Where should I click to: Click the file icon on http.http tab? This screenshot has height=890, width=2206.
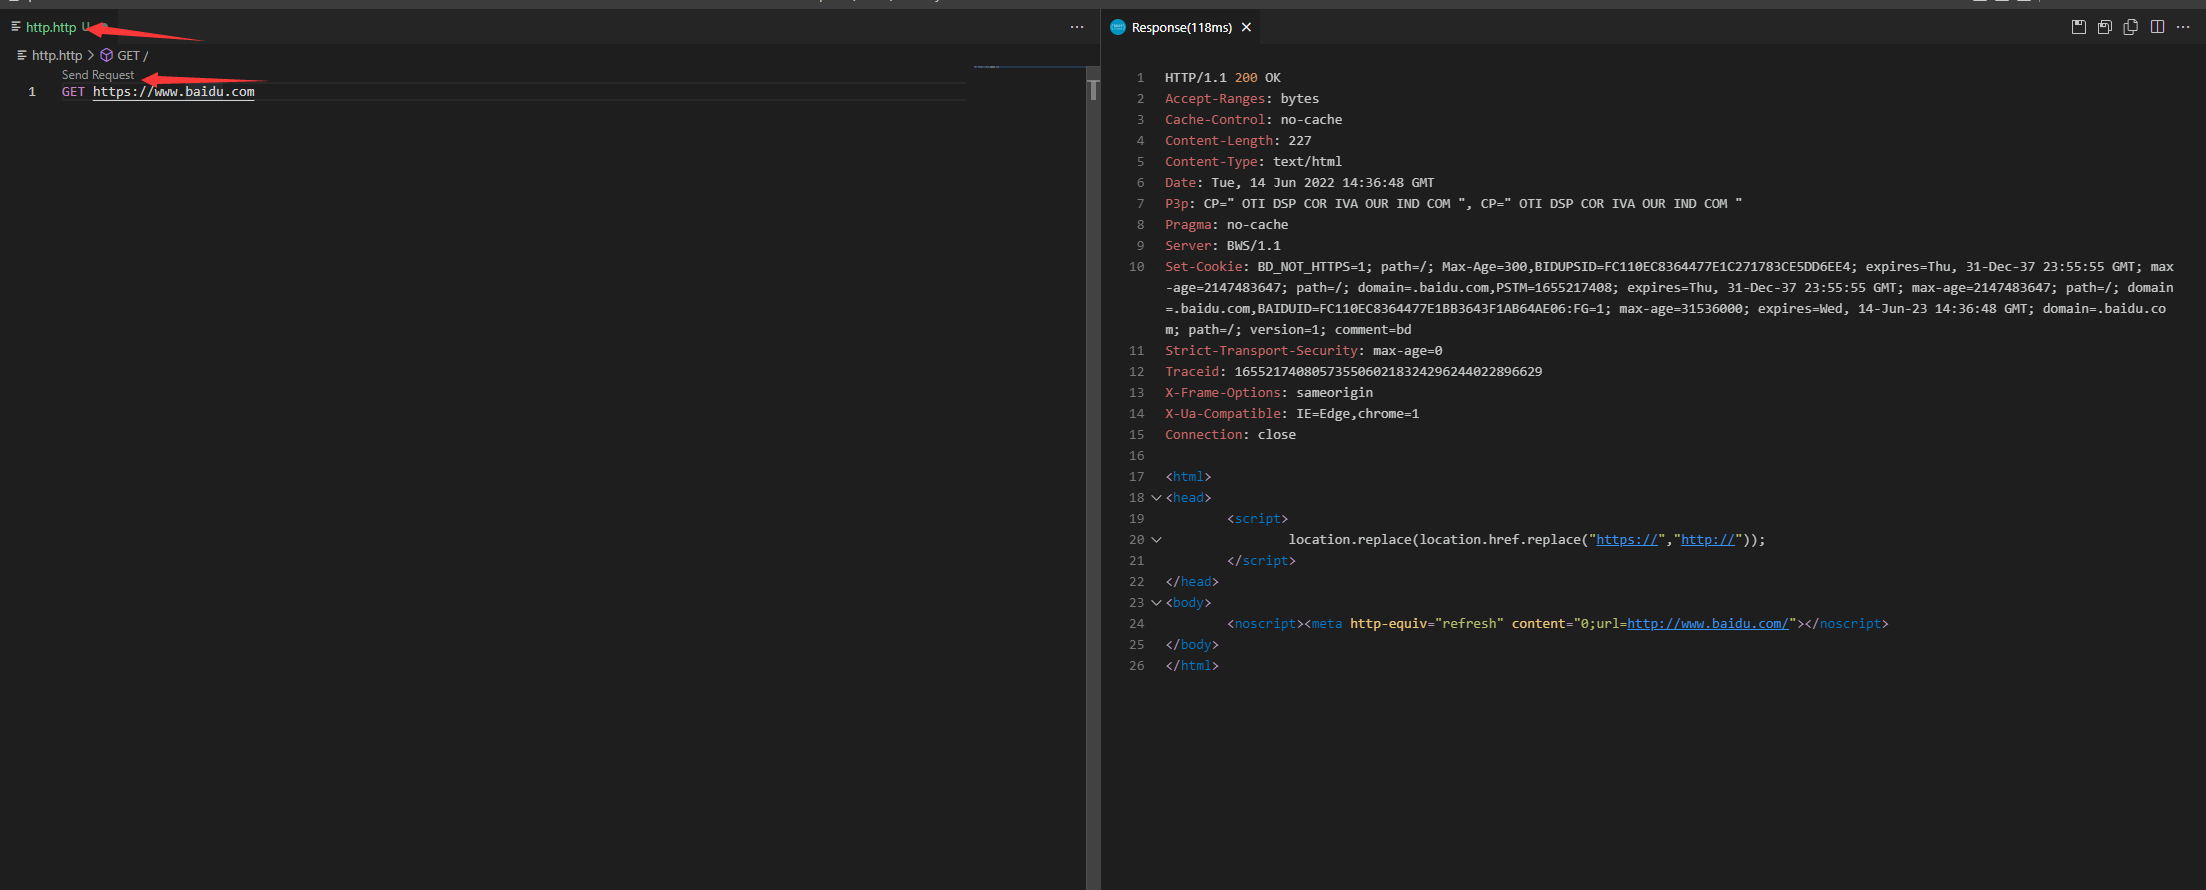coord(16,27)
